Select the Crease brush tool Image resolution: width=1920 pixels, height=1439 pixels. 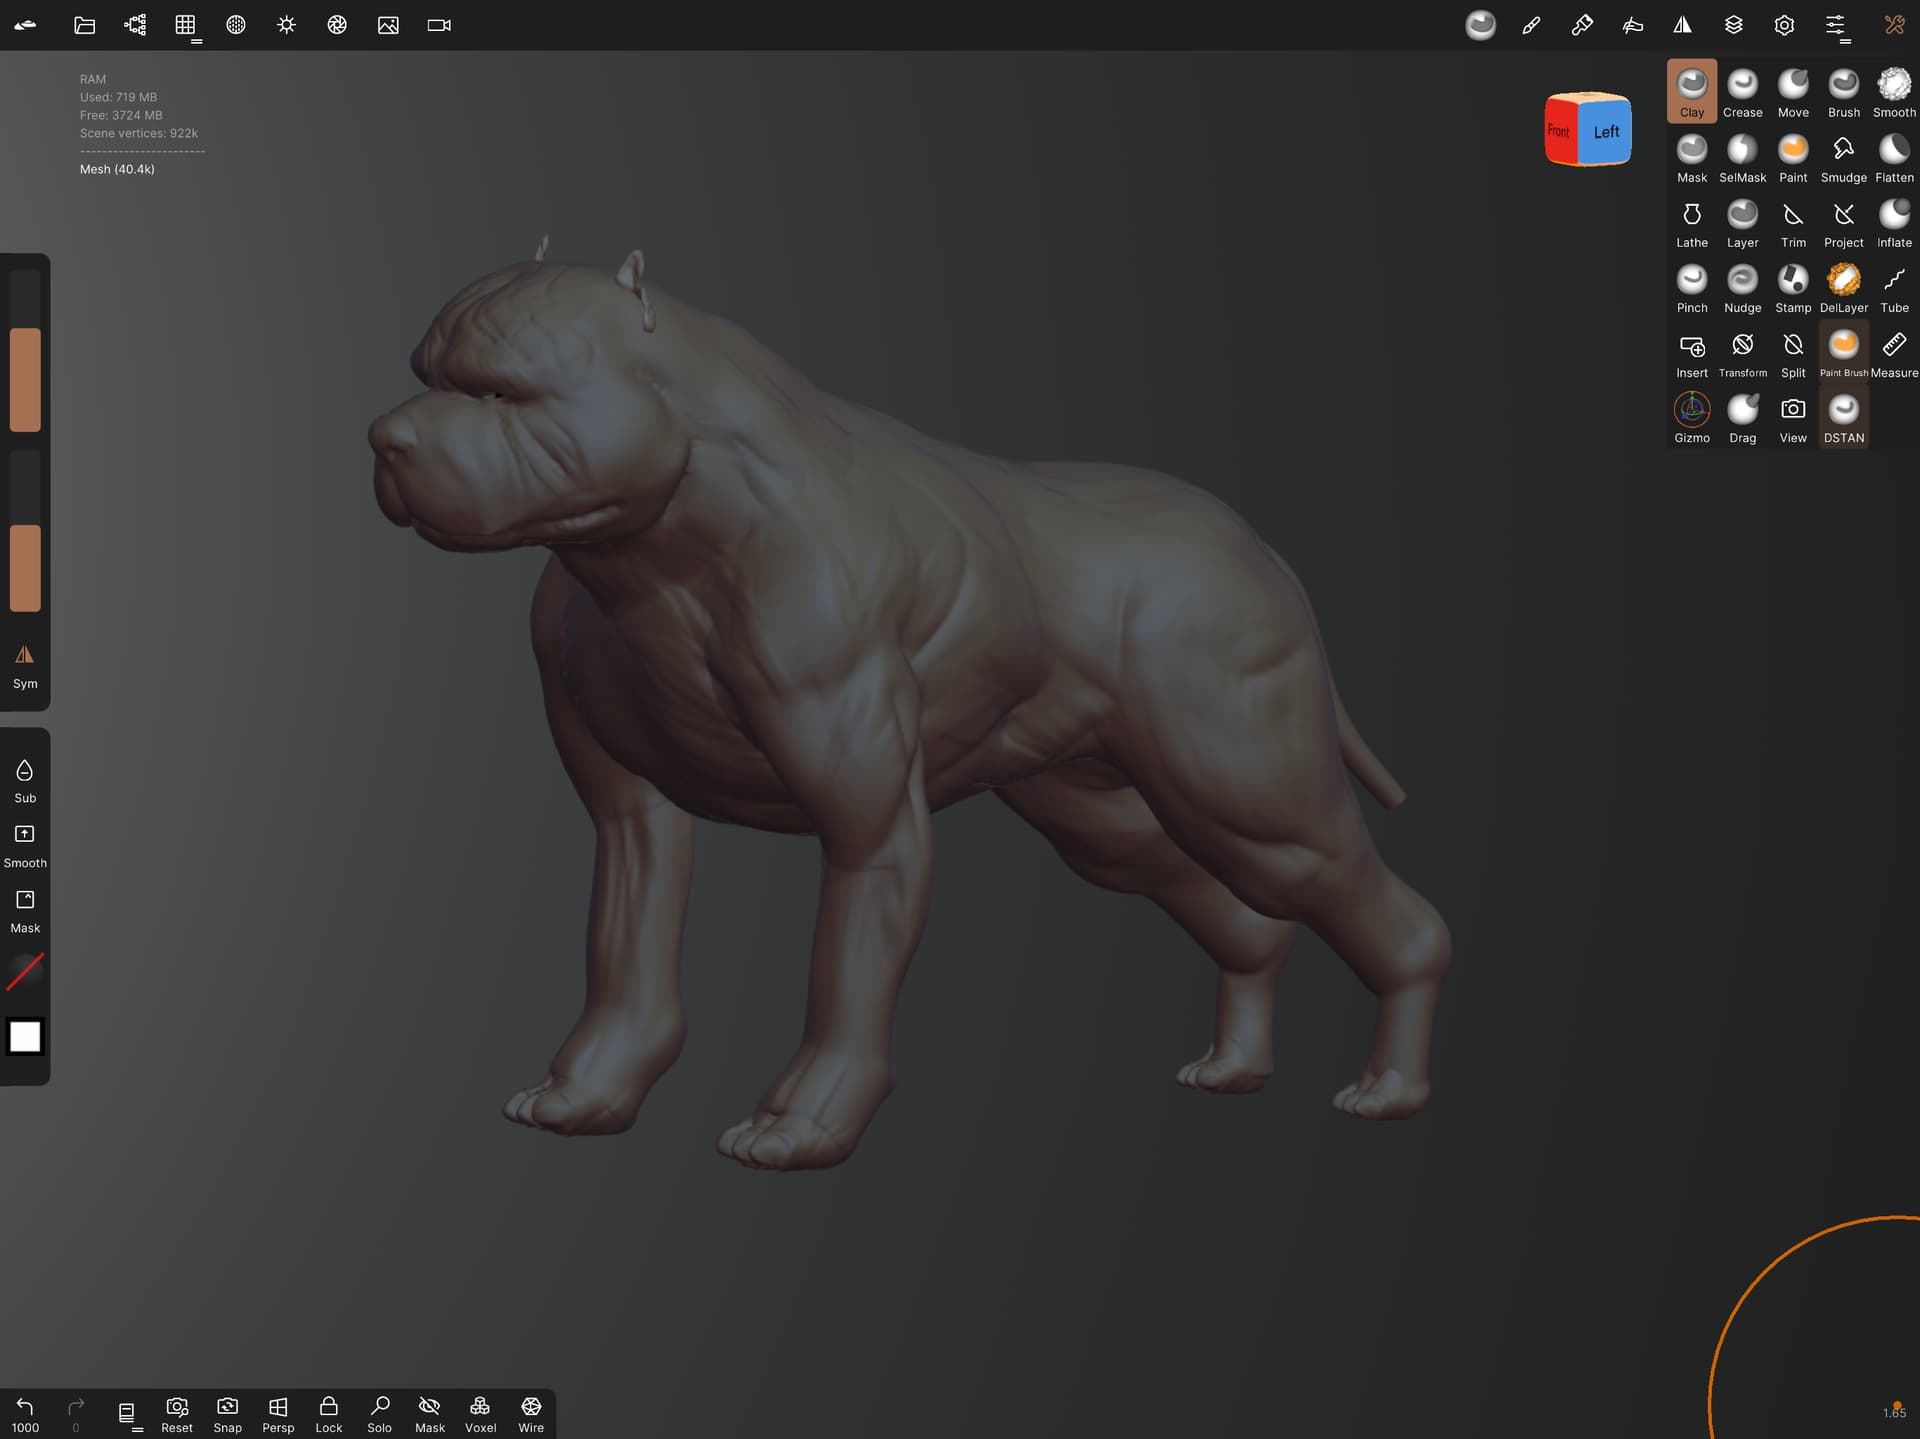(x=1742, y=92)
